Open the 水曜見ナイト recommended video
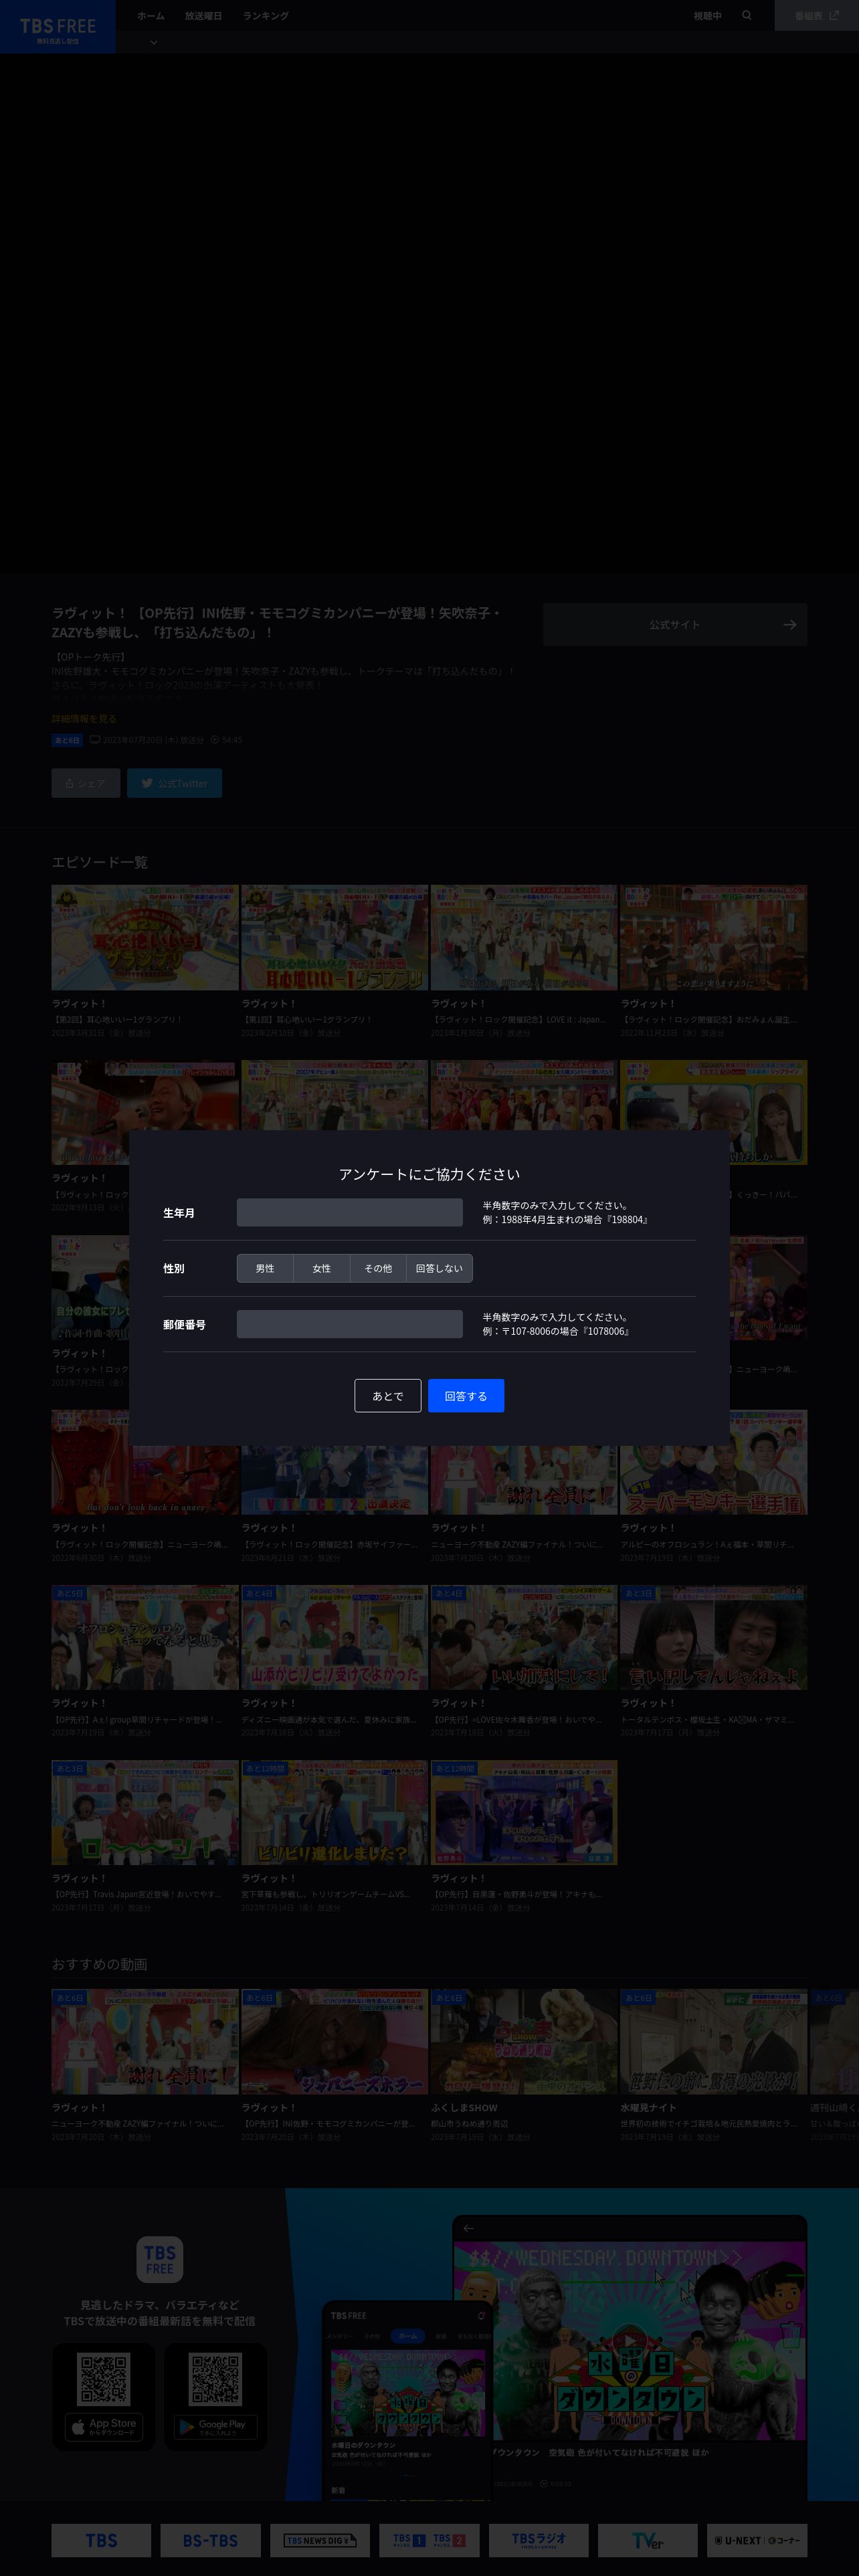Viewport: 859px width, 2576px height. [713, 2041]
